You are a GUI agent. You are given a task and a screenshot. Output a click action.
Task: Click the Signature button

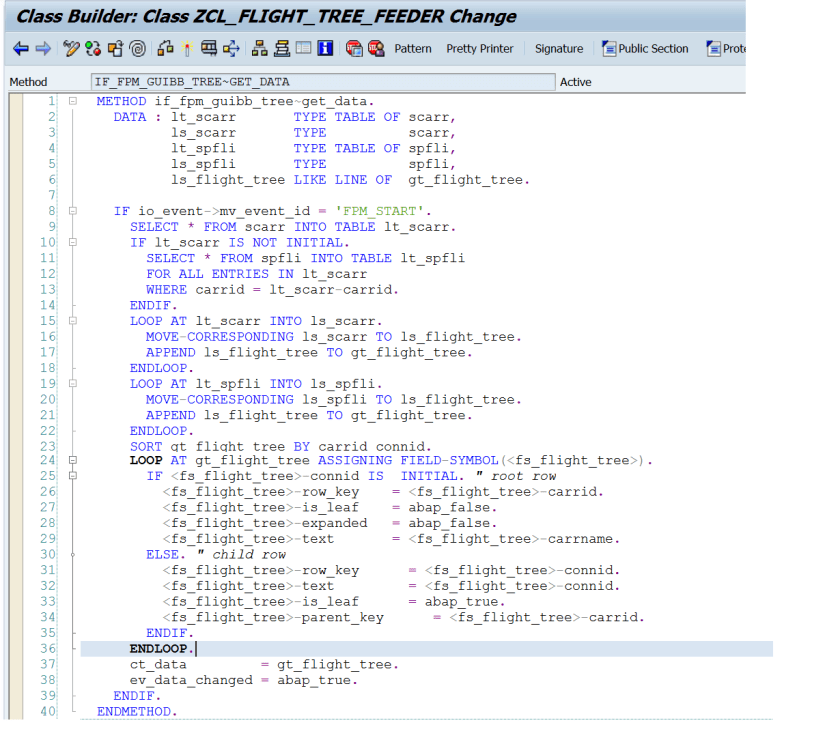click(558, 48)
